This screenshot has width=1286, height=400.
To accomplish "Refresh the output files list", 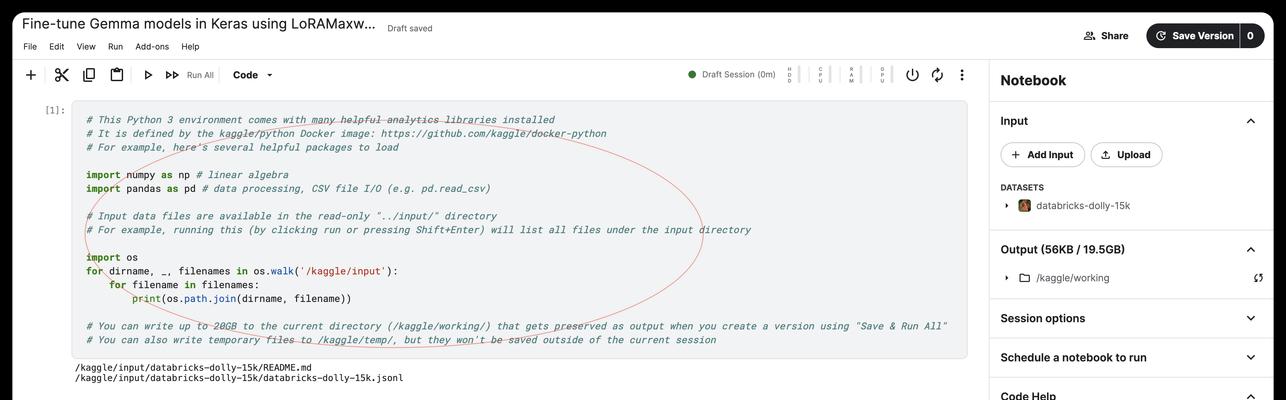I will pyautogui.click(x=1258, y=278).
